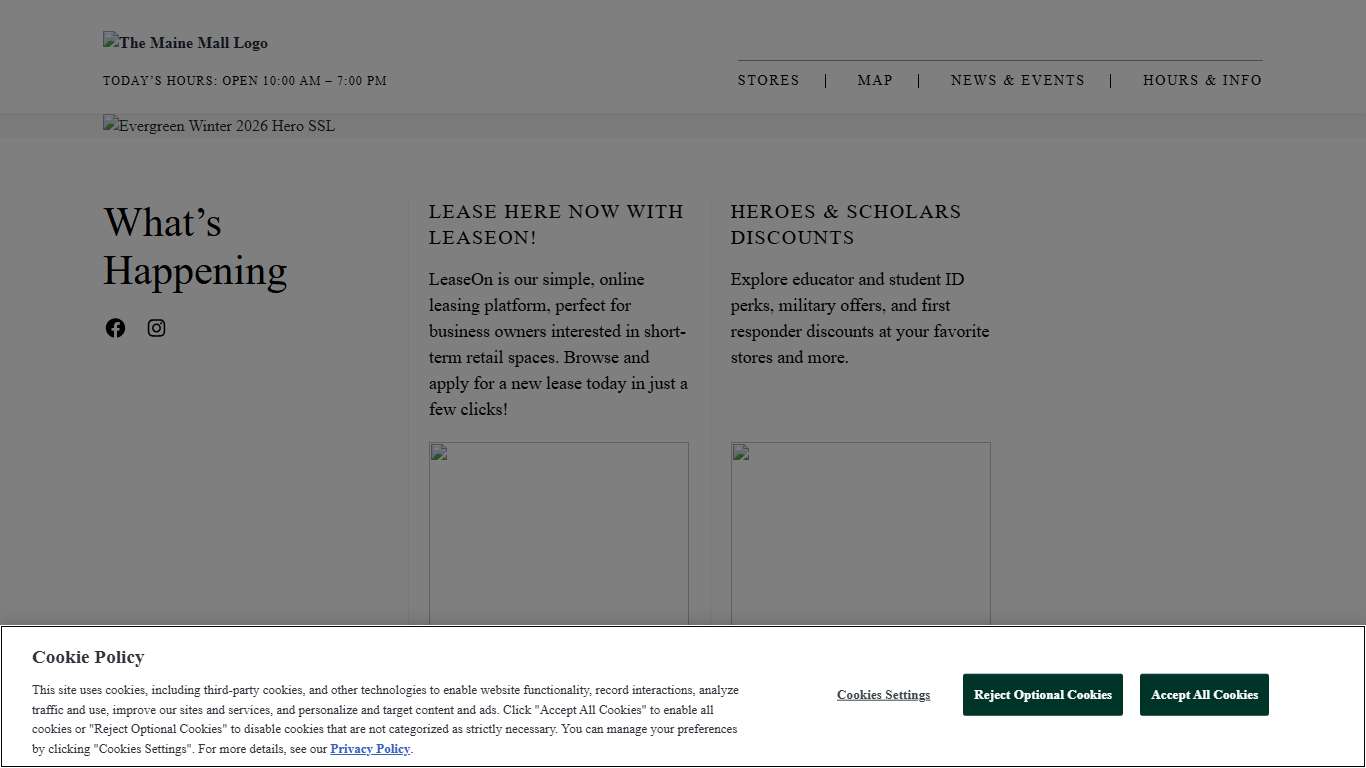The height and width of the screenshot is (768, 1366).
Task: Open the Facebook social icon
Action: click(x=116, y=328)
